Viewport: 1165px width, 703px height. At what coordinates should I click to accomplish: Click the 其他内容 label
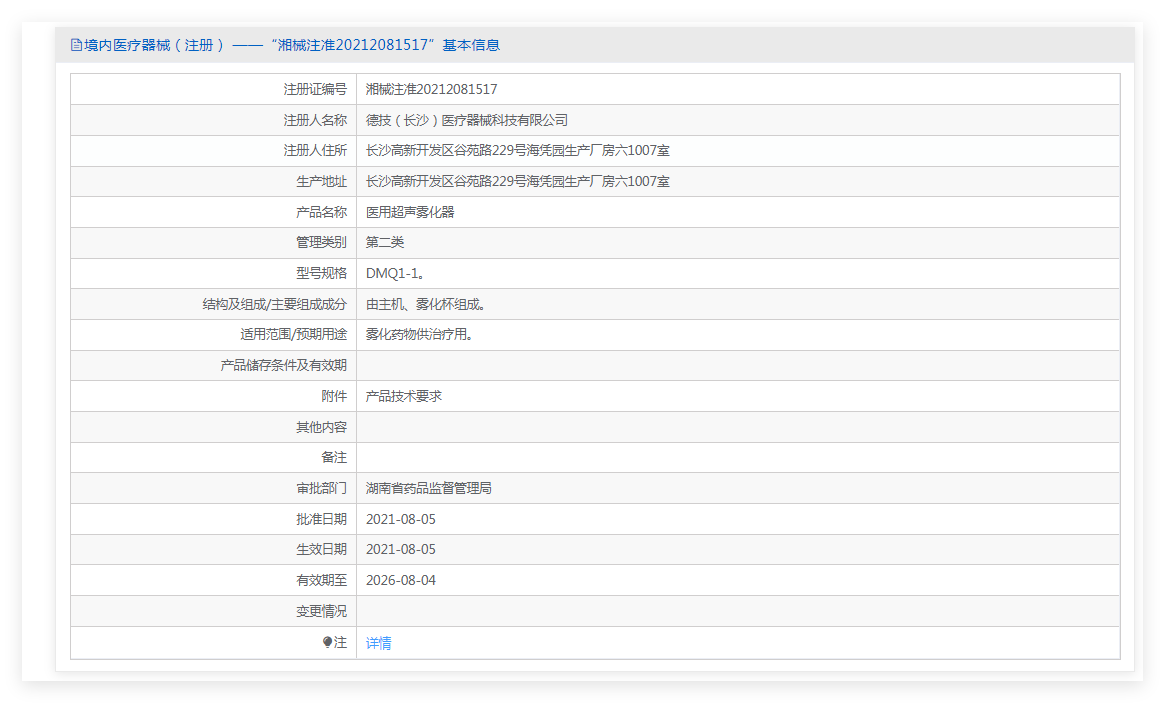click(x=322, y=427)
